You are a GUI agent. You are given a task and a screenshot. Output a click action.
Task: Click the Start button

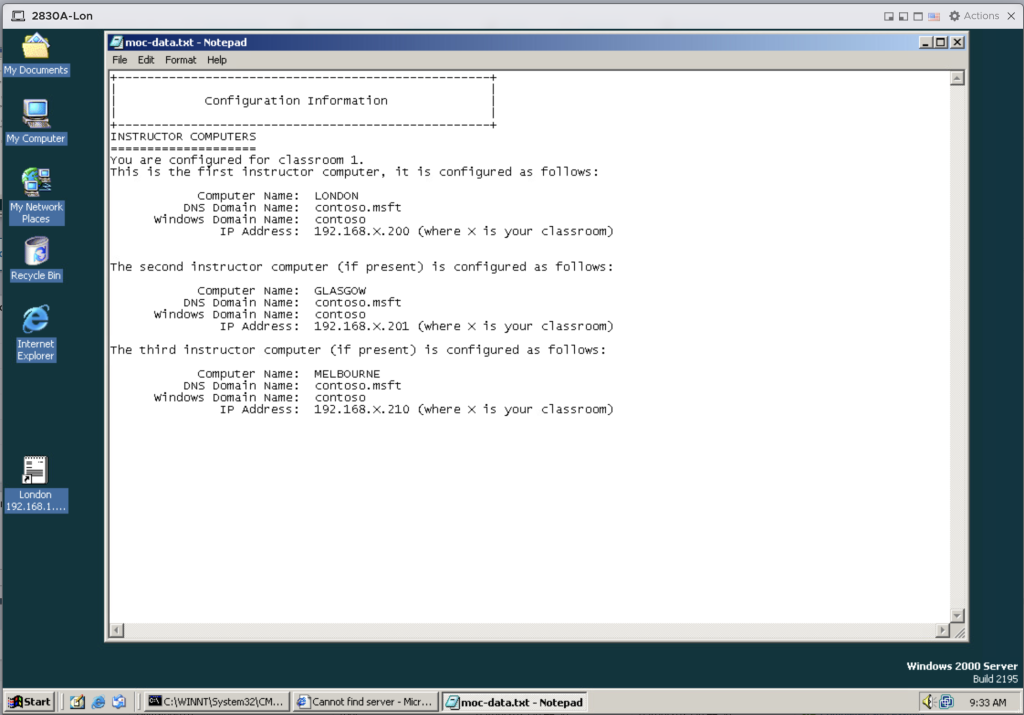pyautogui.click(x=29, y=702)
